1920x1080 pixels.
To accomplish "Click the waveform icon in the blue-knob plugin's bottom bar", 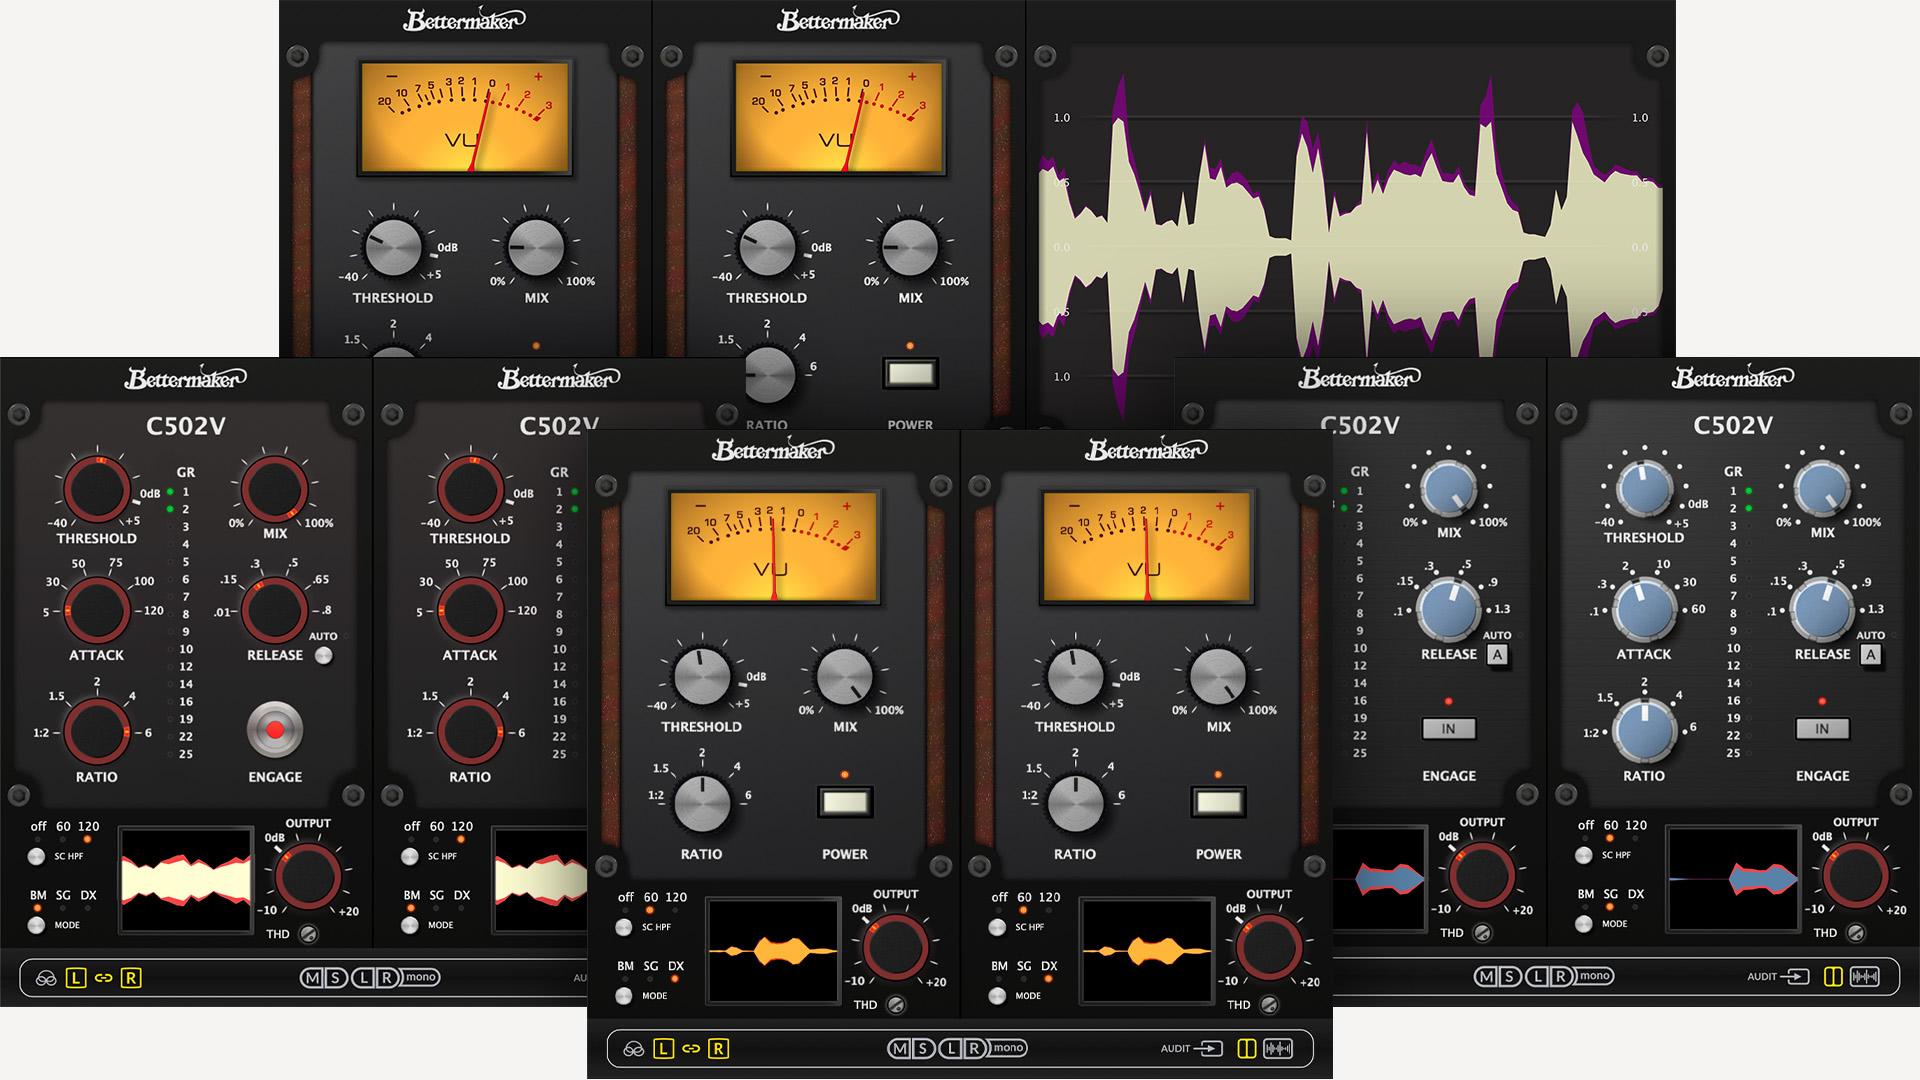I will tap(1864, 977).
